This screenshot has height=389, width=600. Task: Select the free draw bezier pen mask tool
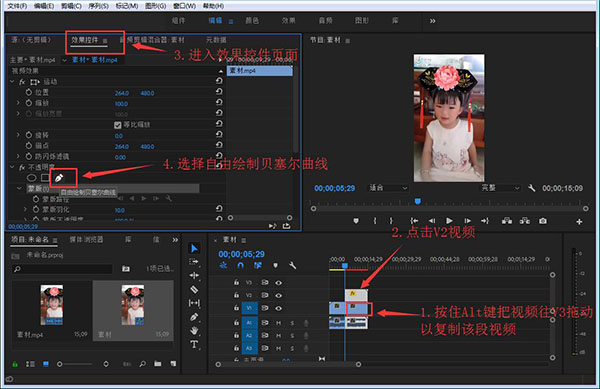click(x=59, y=178)
